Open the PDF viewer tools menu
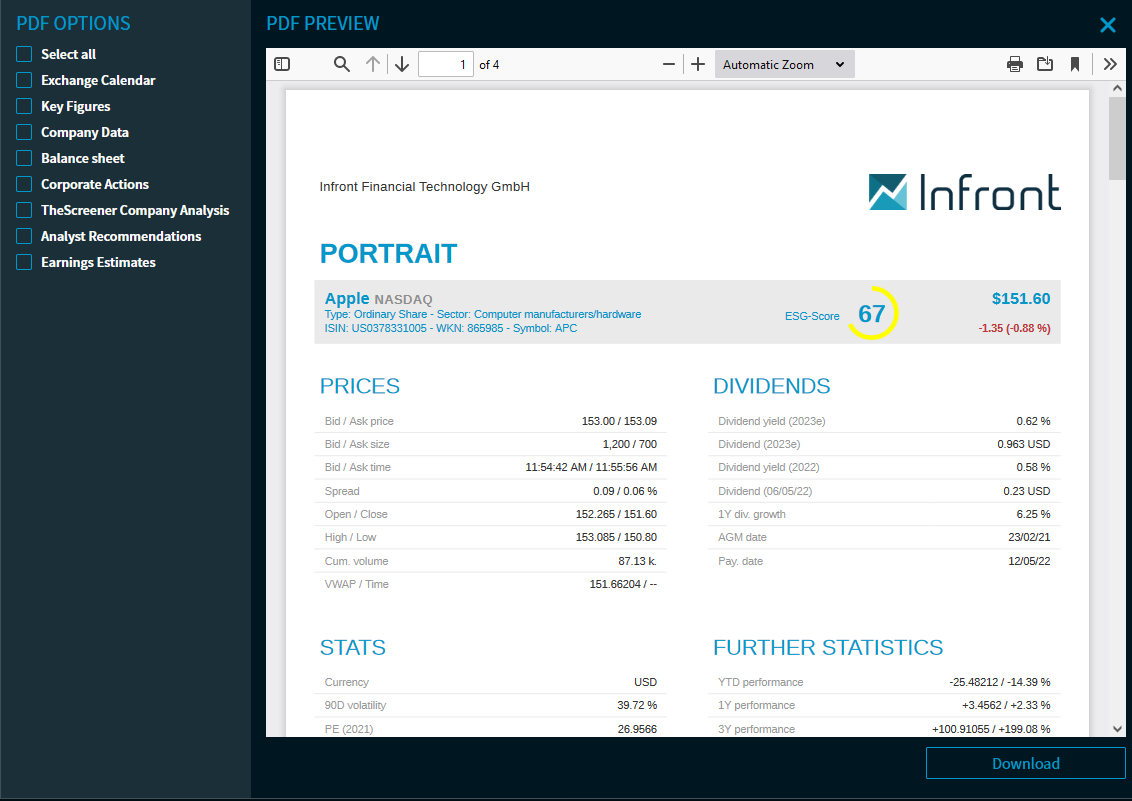1132x801 pixels. pyautogui.click(x=1110, y=64)
